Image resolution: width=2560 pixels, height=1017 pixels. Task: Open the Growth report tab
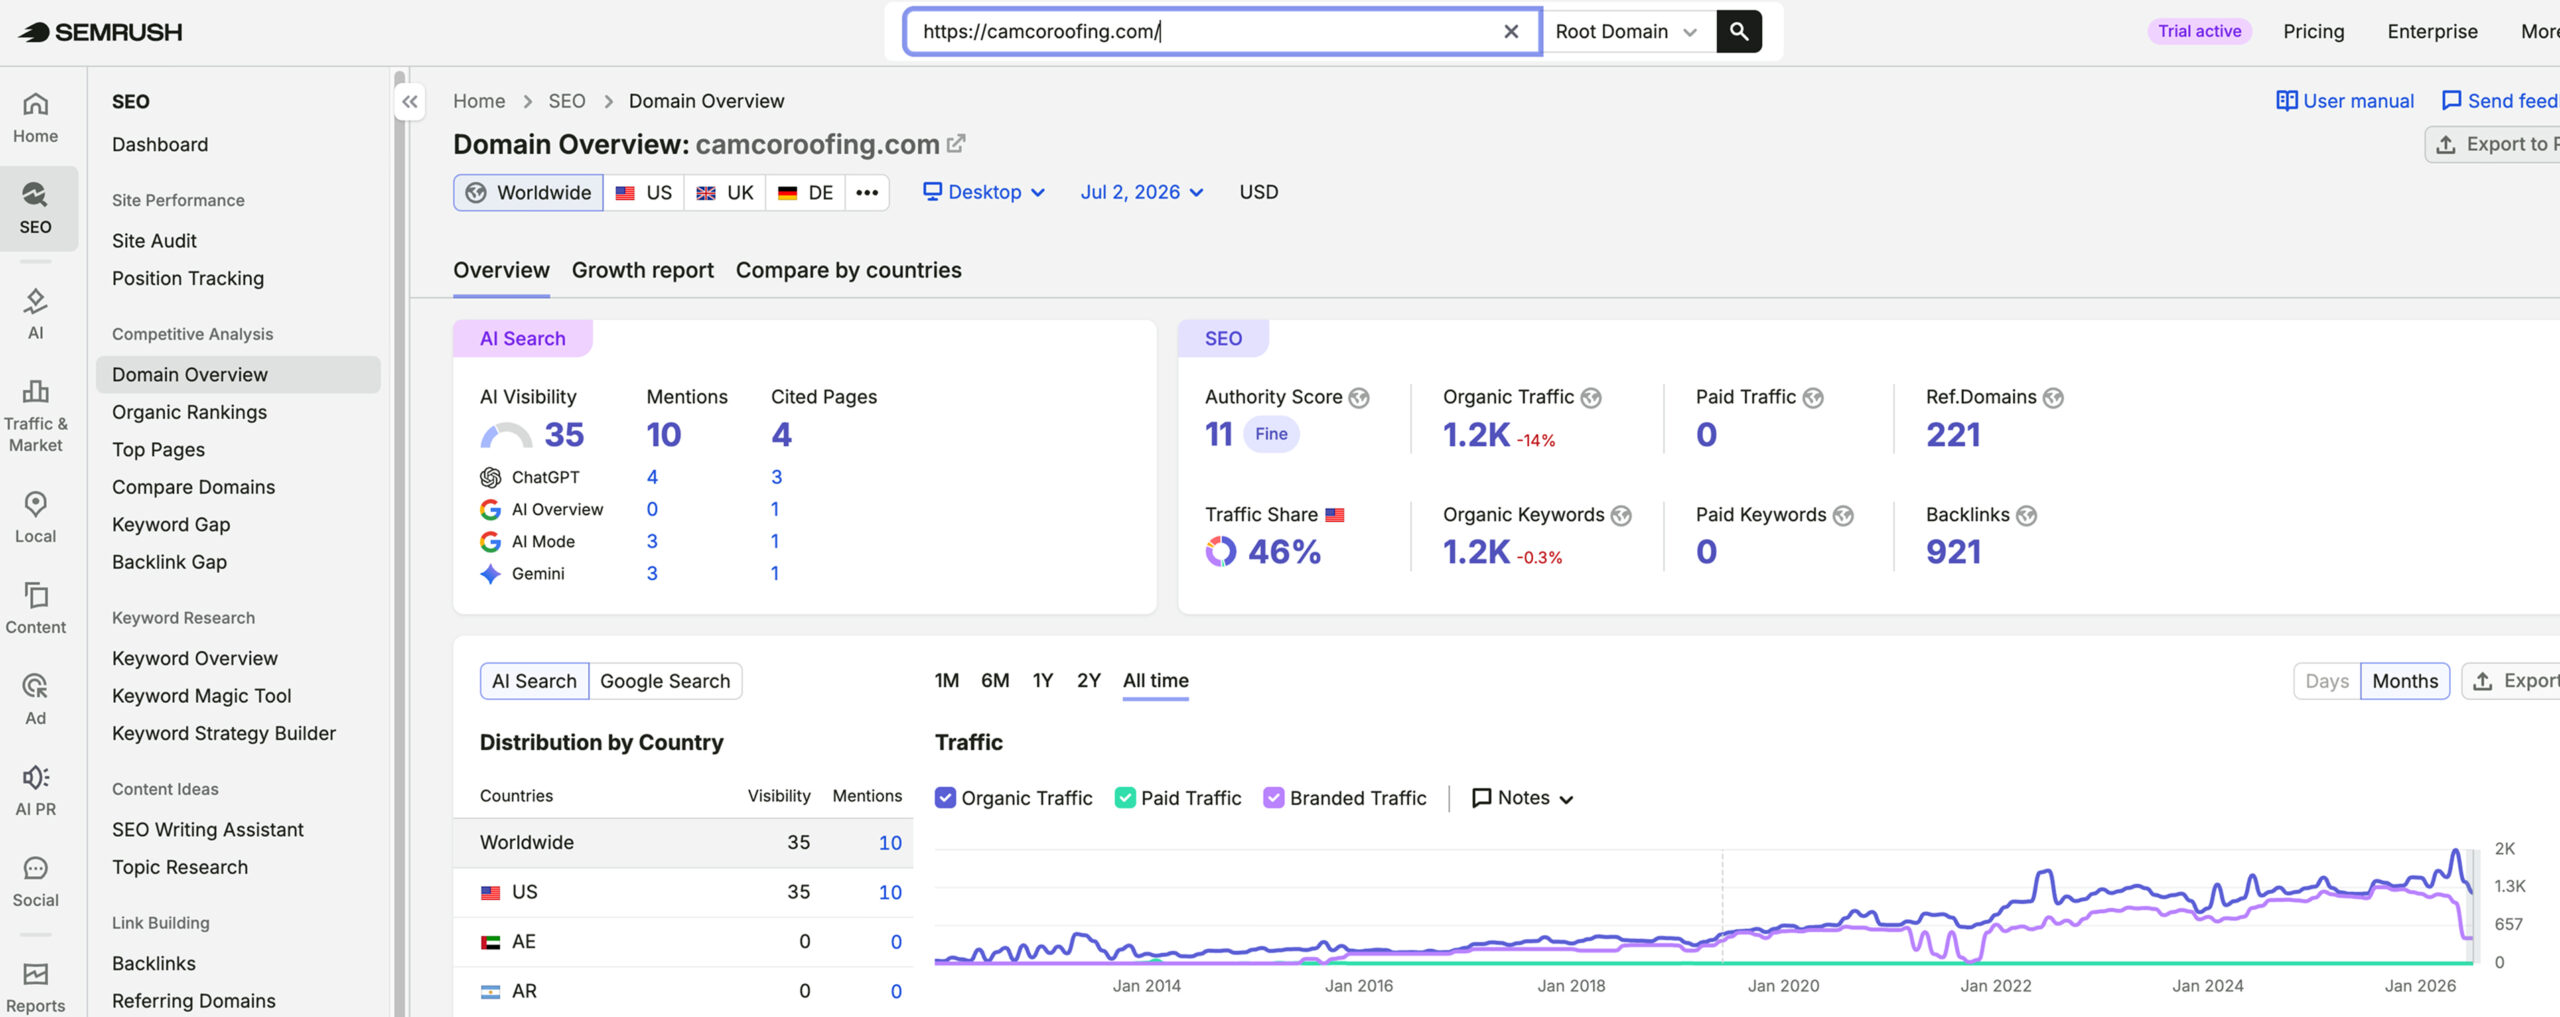643,270
